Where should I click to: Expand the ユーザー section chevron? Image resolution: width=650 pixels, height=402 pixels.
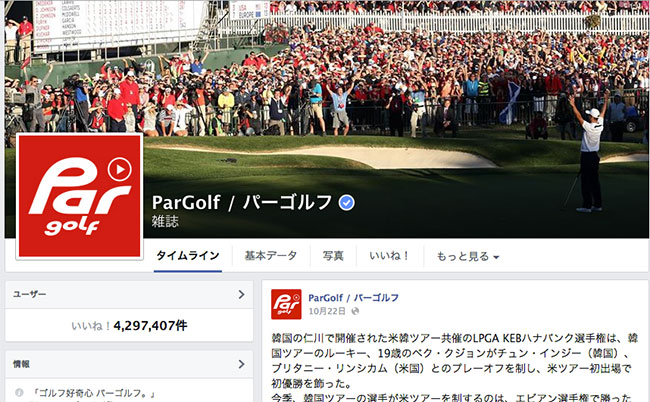(241, 295)
